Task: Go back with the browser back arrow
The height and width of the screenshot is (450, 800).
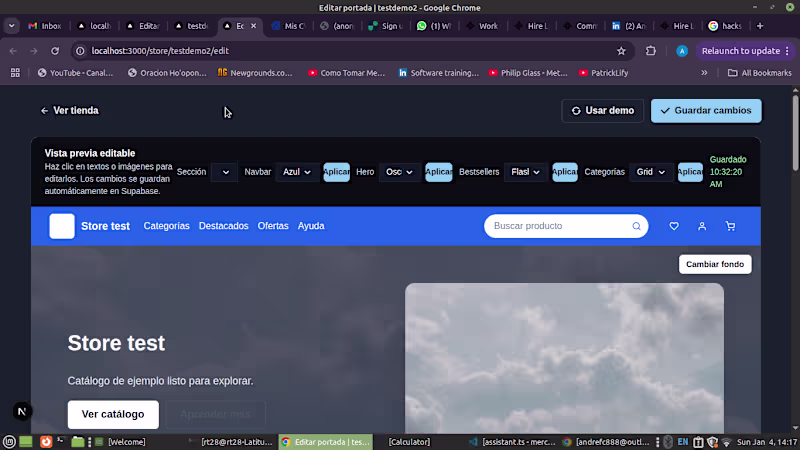Action: tap(13, 51)
